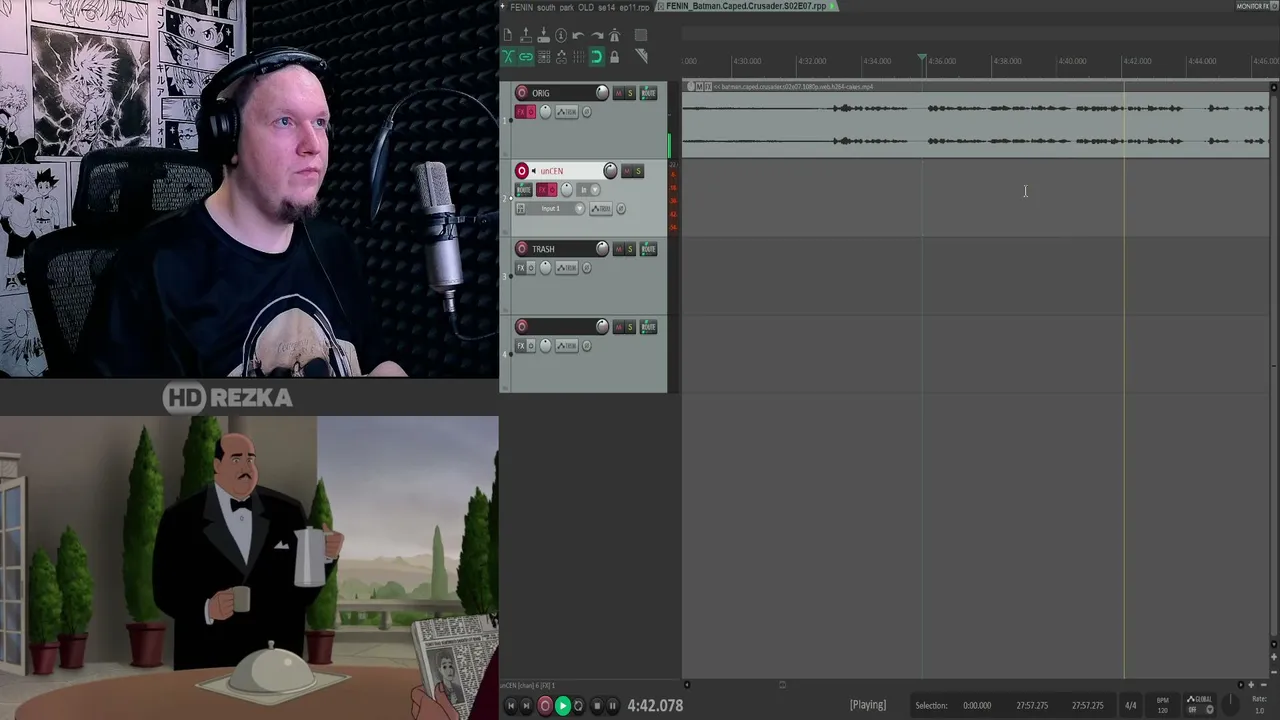Toggle the metronome icon
This screenshot has height=720, width=1280.
(x=614, y=35)
